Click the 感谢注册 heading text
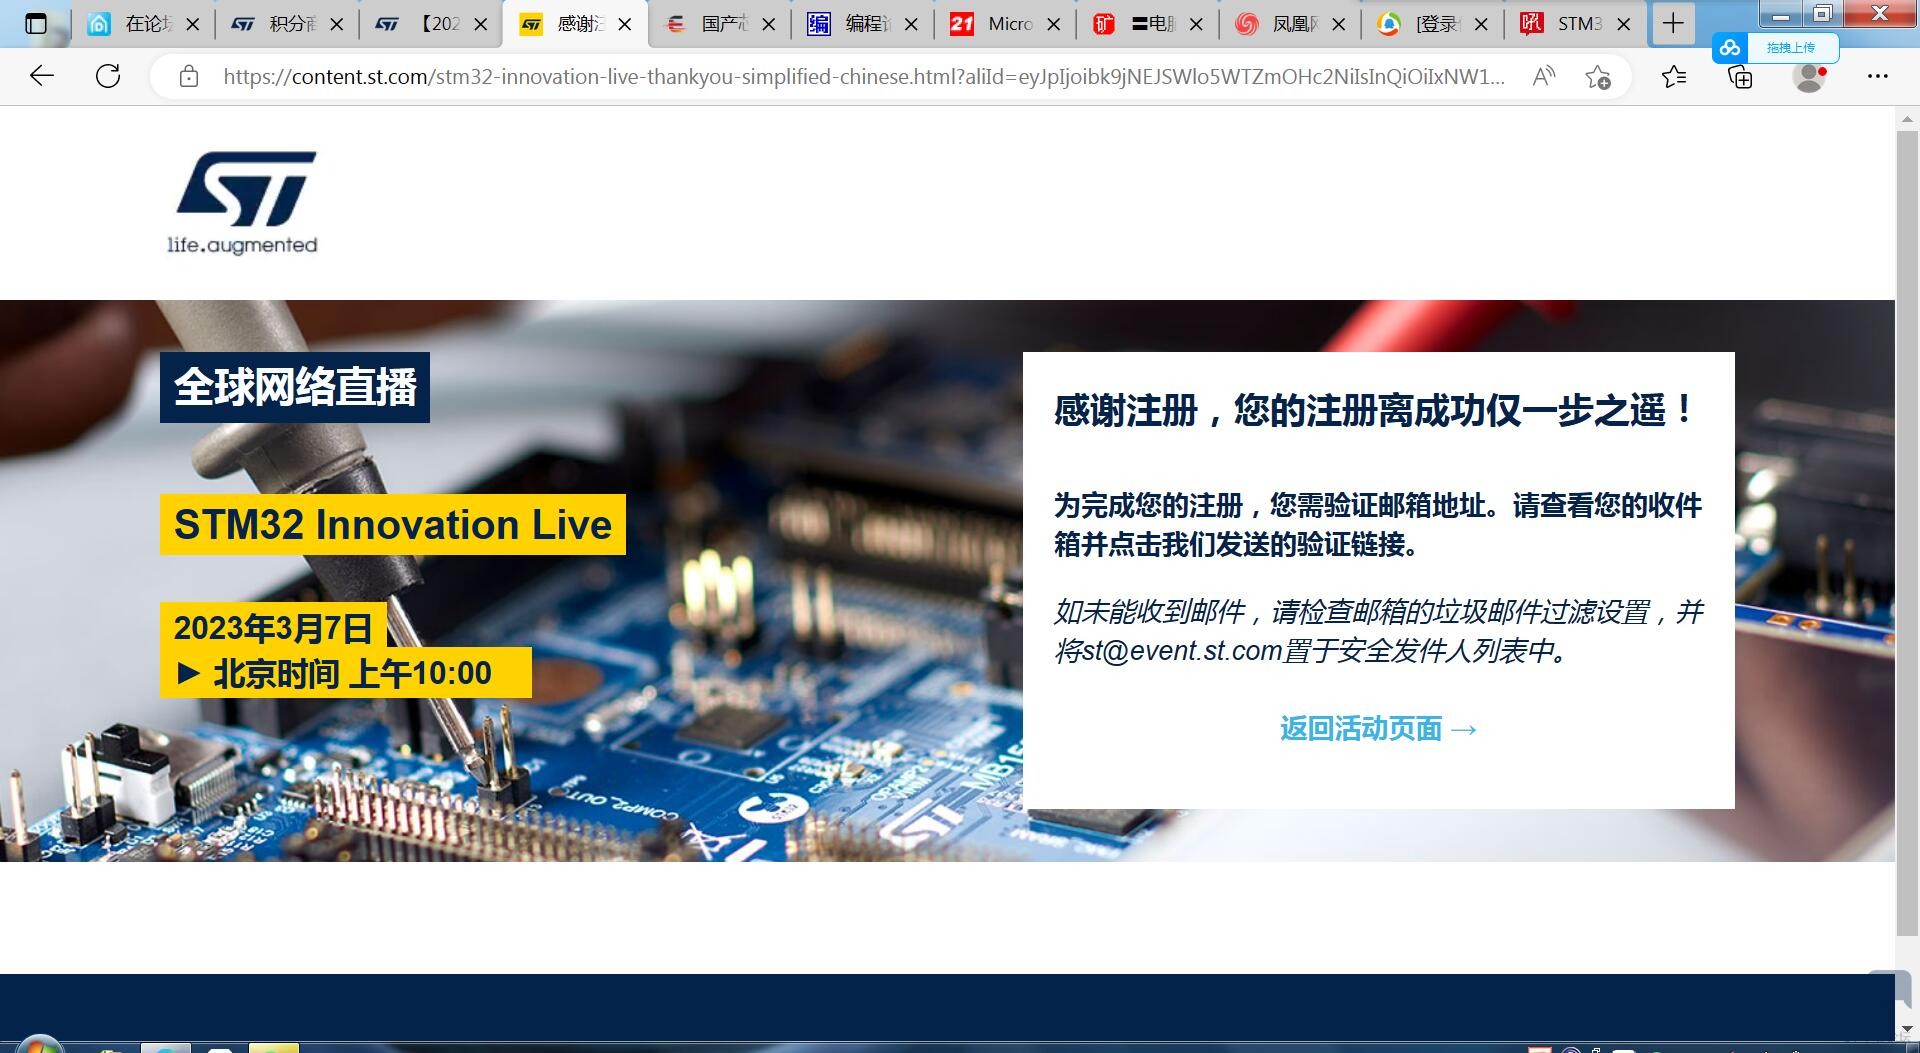 (1375, 410)
